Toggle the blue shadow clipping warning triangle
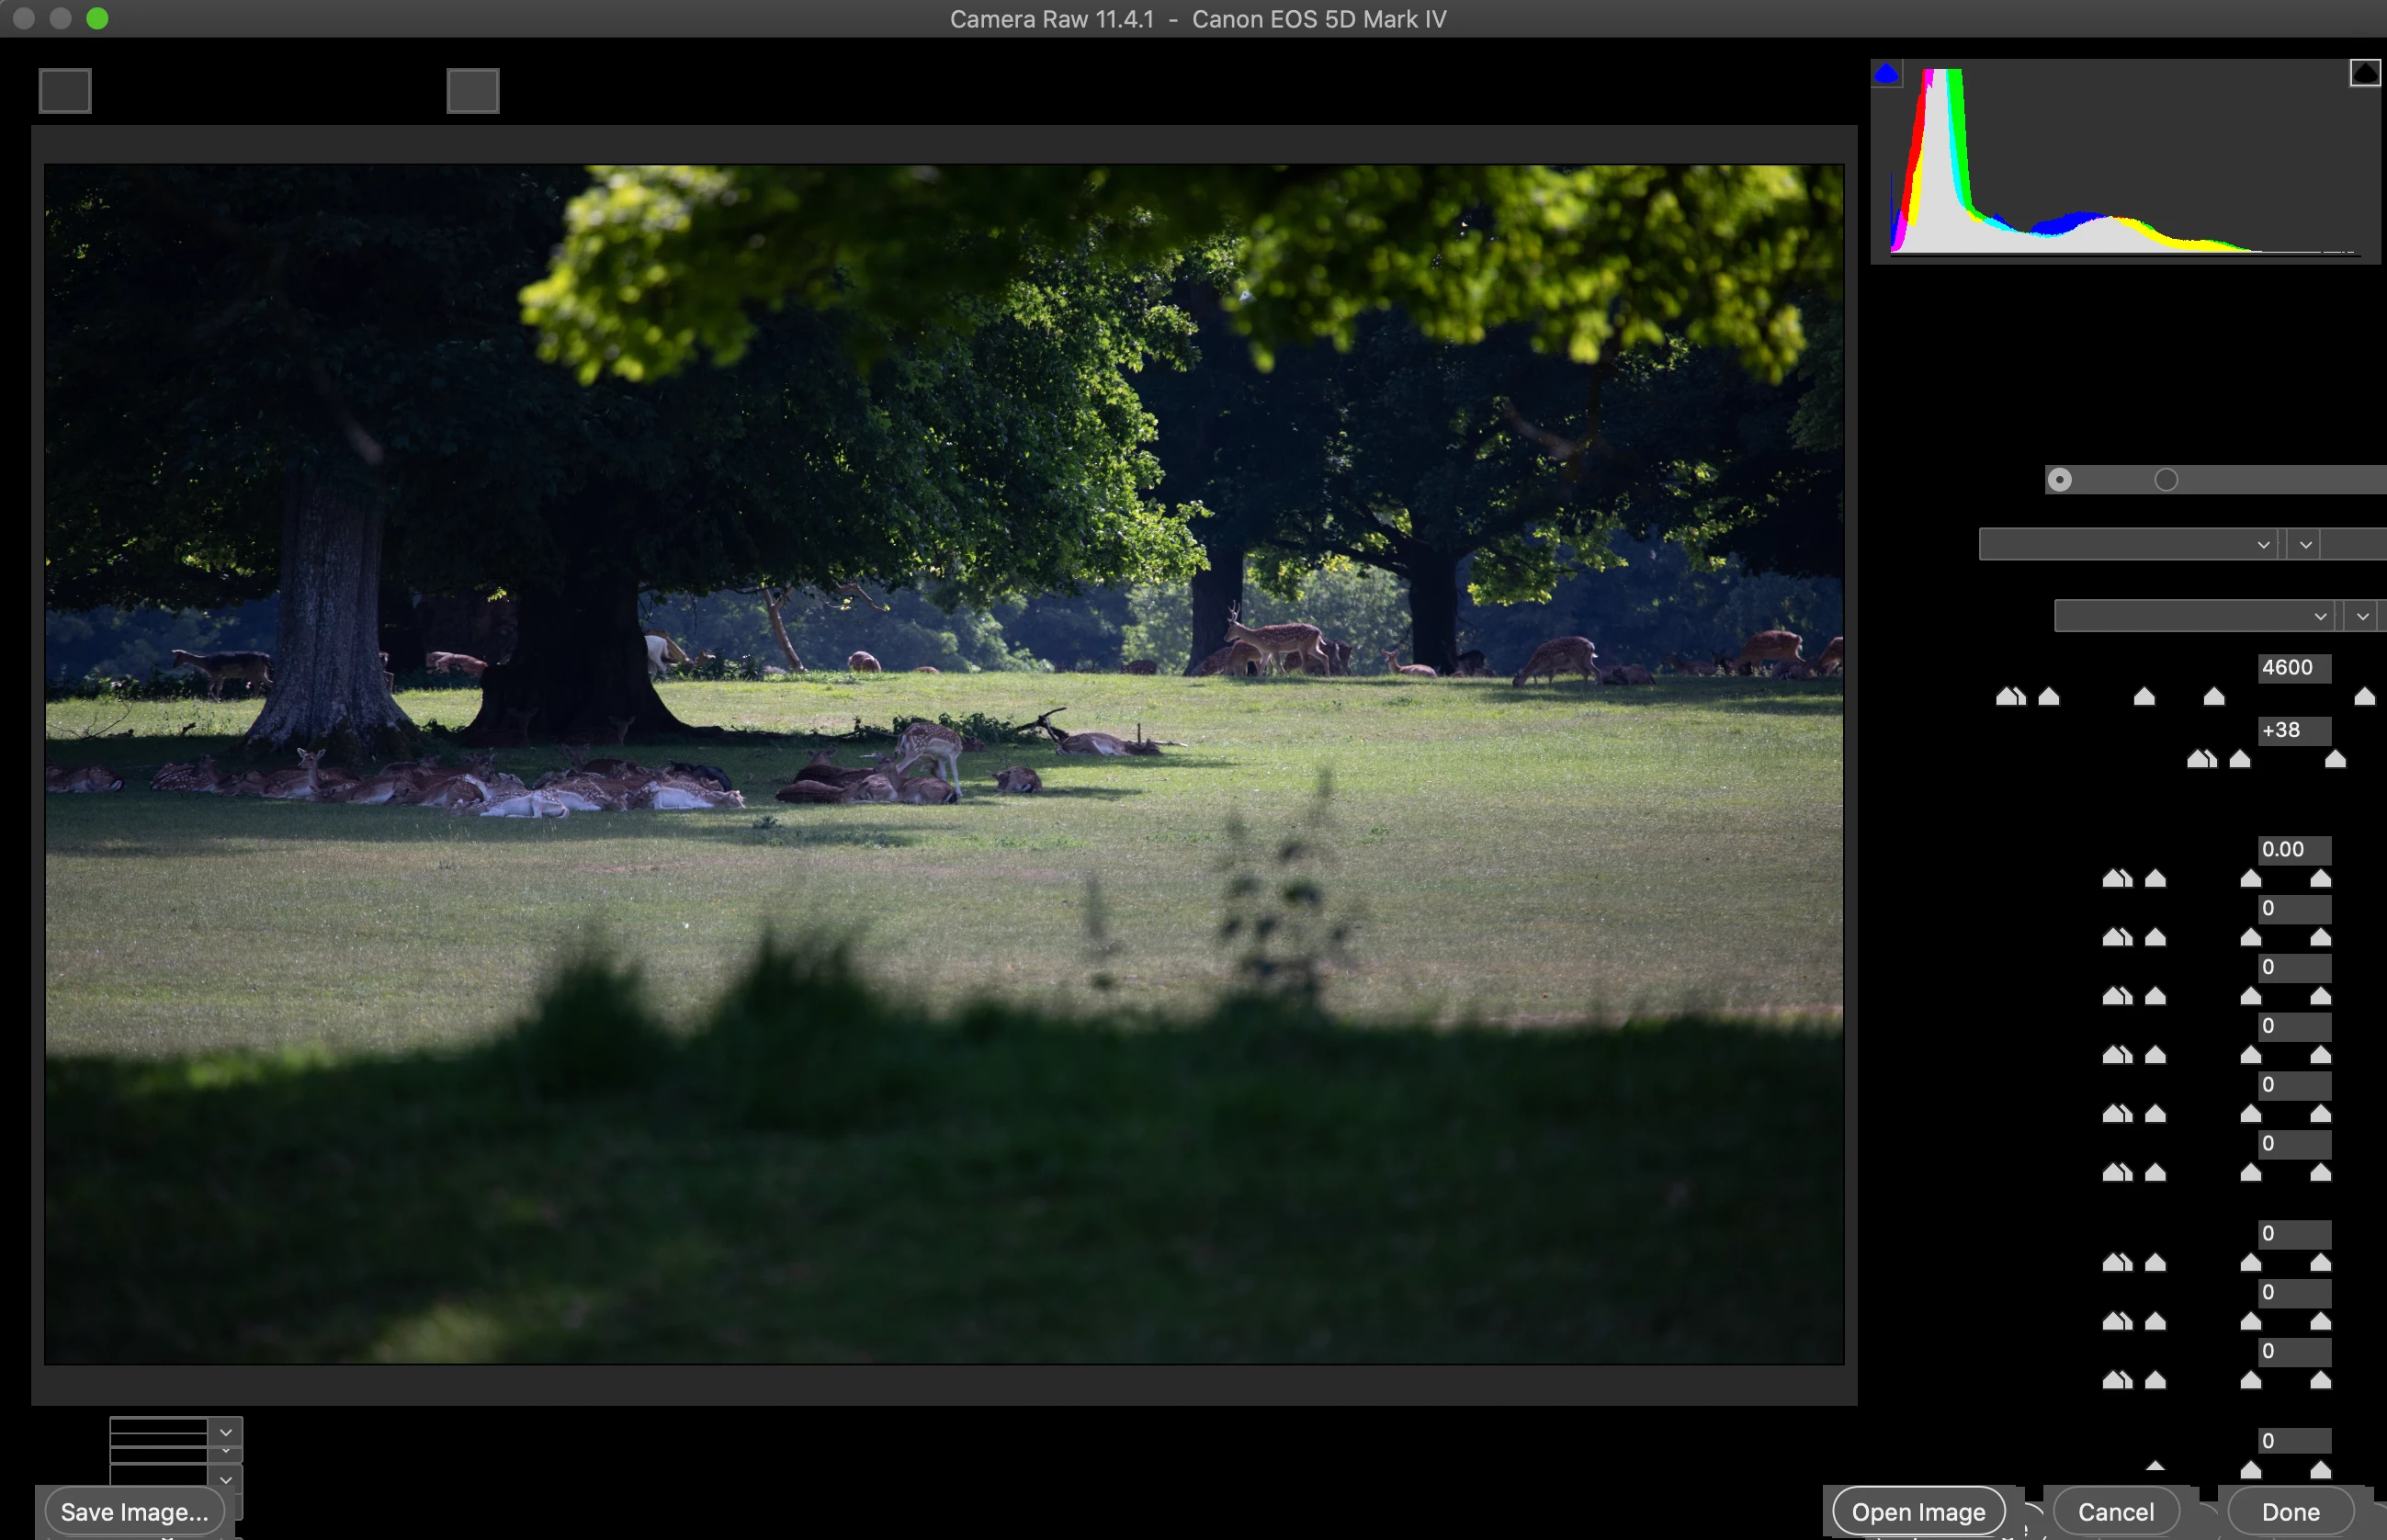This screenshot has width=2387, height=1540. tap(1886, 74)
